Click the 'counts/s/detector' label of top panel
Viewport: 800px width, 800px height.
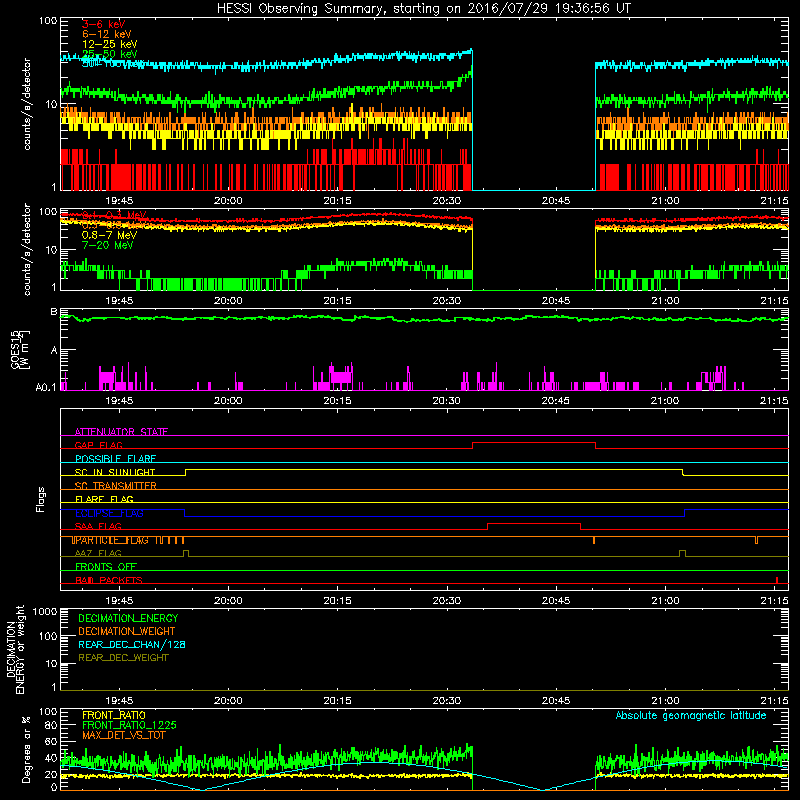click(x=27, y=104)
